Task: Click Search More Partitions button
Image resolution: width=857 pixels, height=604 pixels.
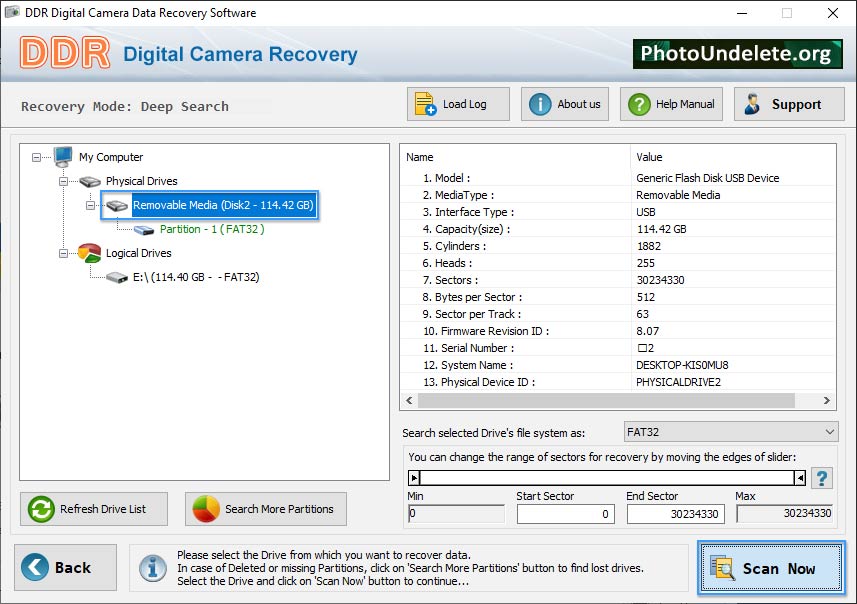Action: [266, 509]
